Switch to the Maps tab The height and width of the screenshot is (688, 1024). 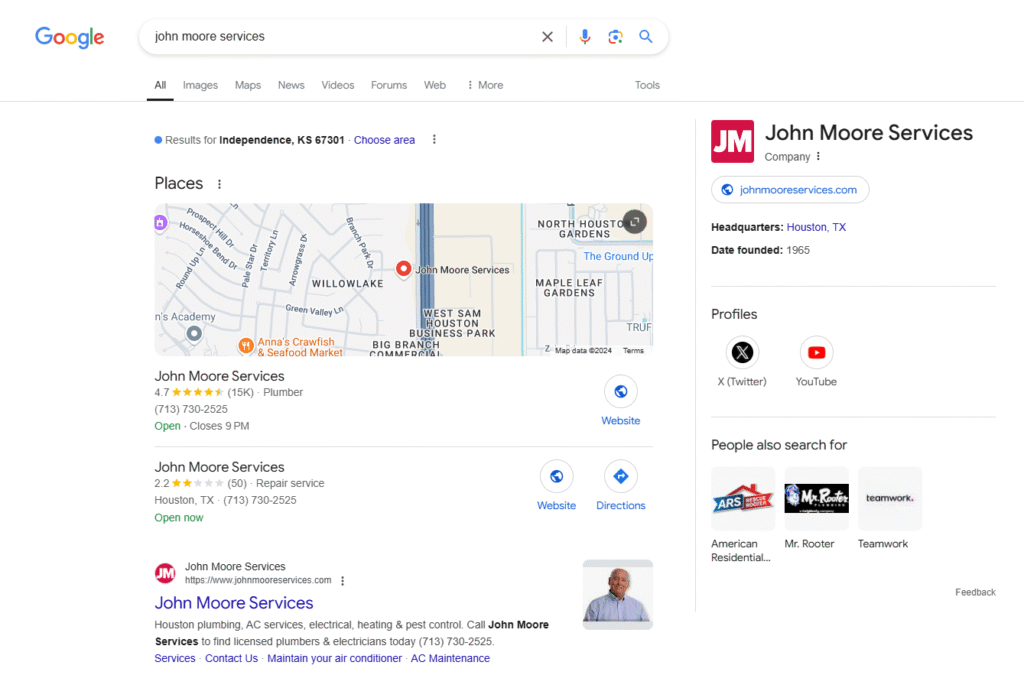tap(248, 86)
